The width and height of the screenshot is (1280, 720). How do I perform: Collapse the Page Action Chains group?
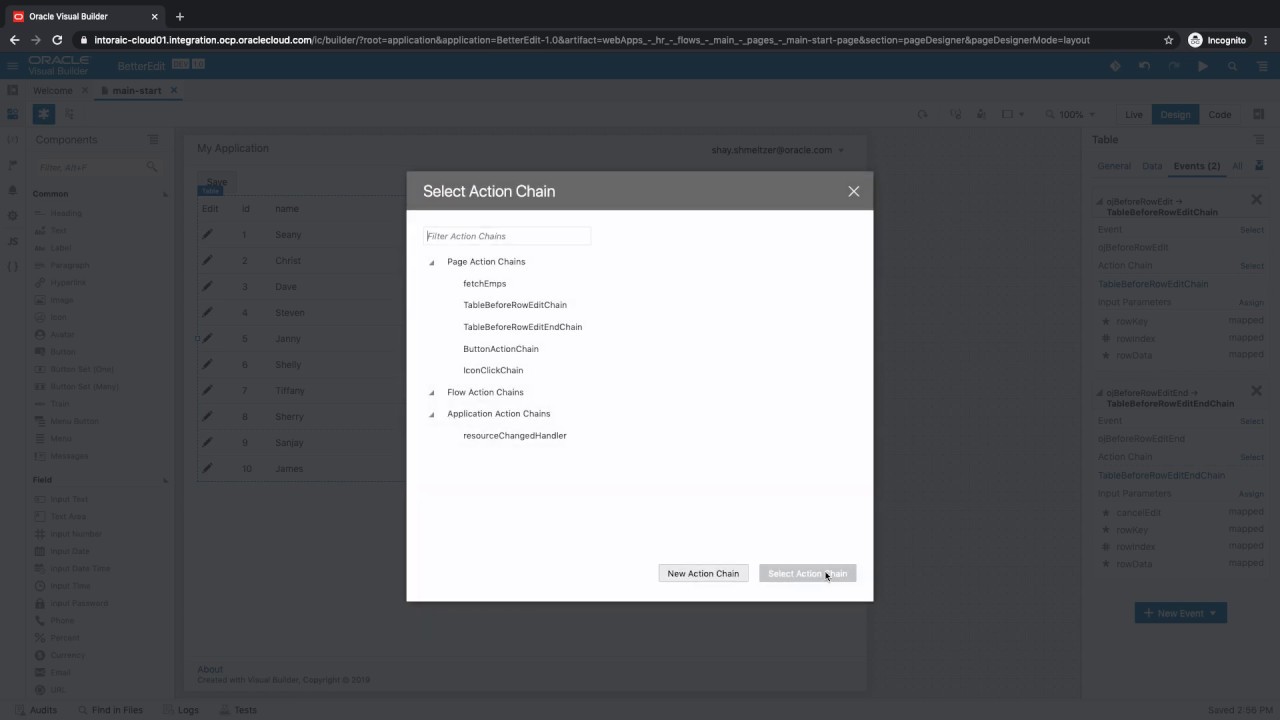click(x=432, y=262)
